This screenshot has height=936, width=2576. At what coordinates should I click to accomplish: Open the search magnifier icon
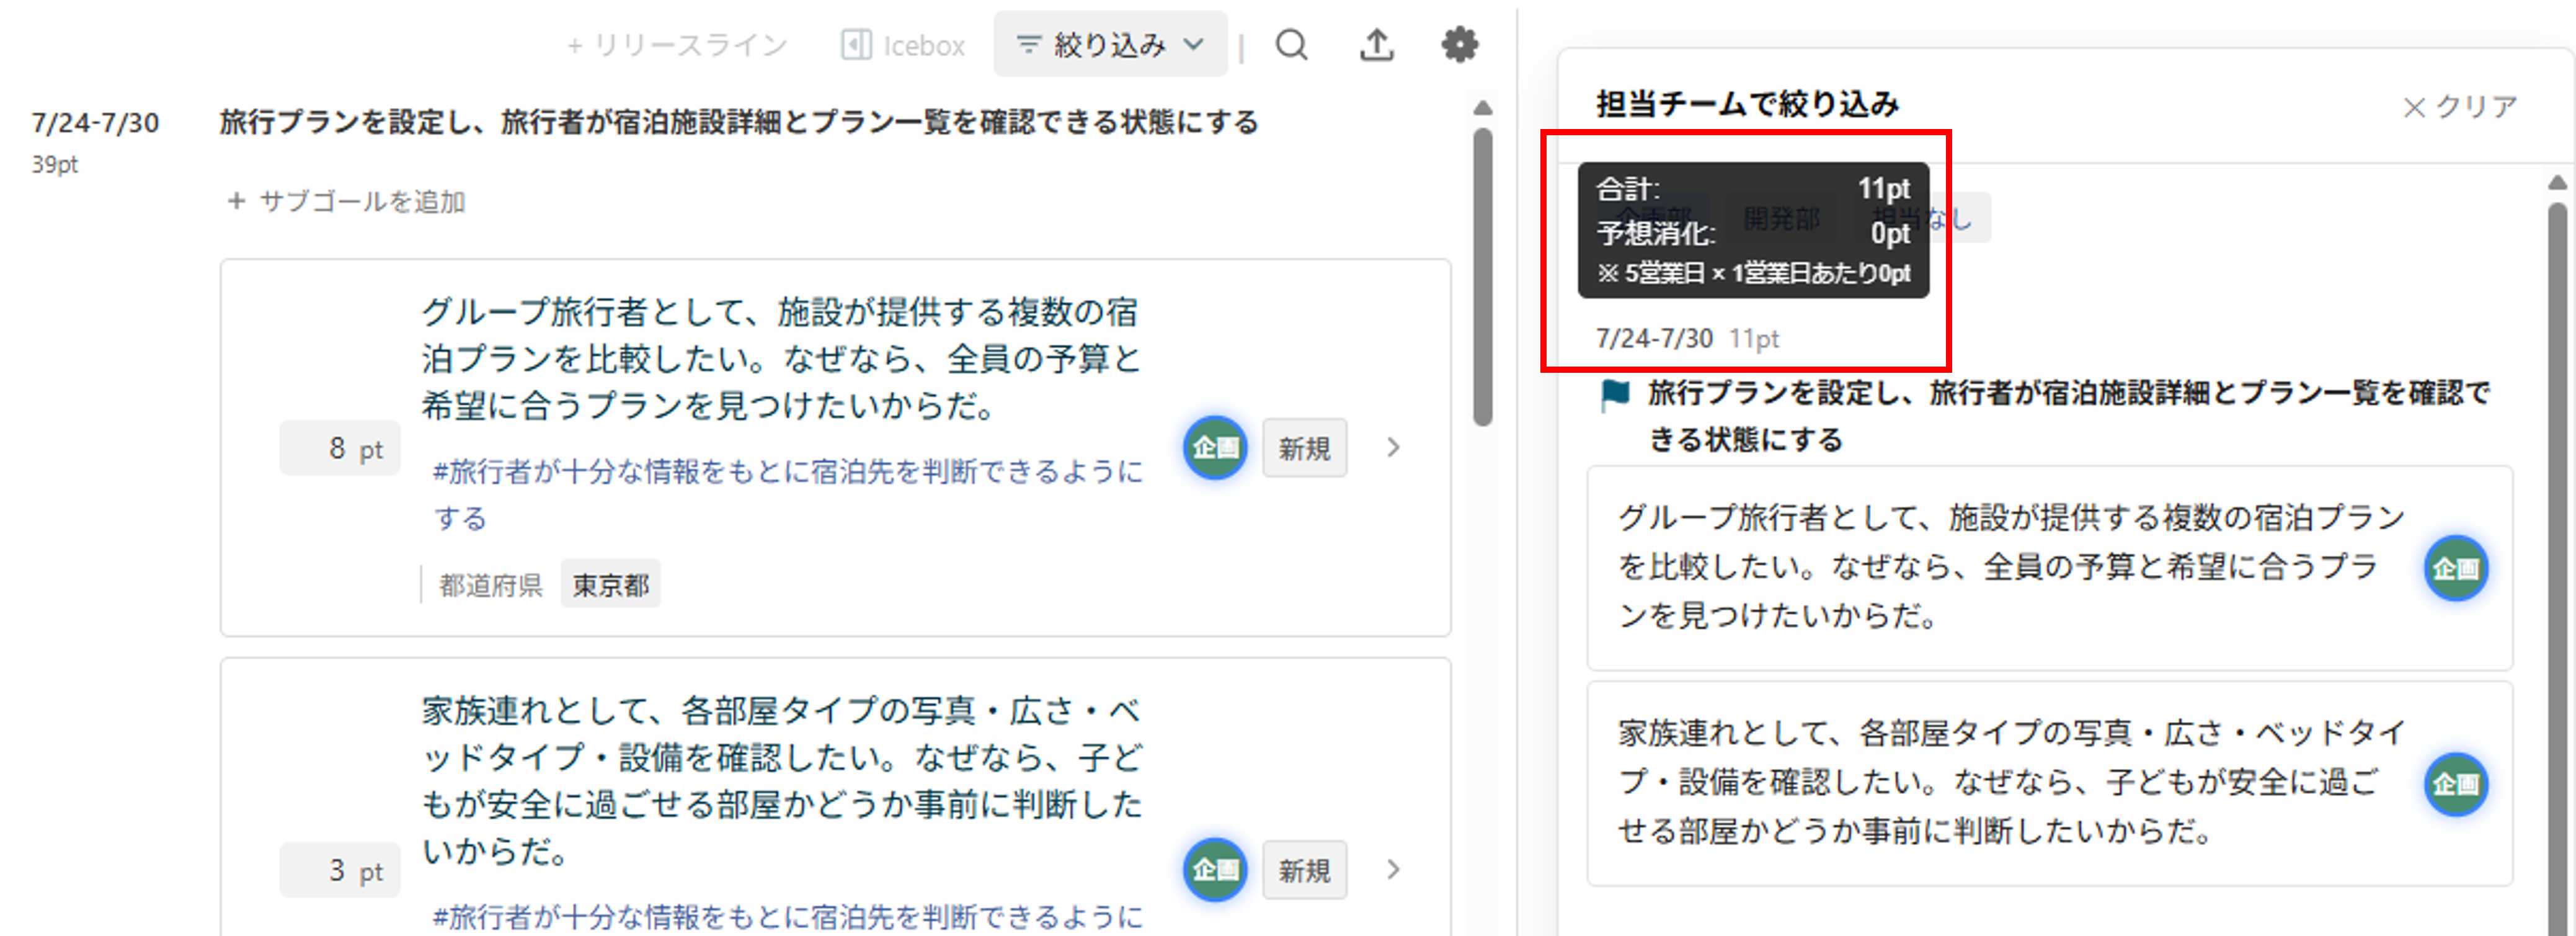point(1291,45)
